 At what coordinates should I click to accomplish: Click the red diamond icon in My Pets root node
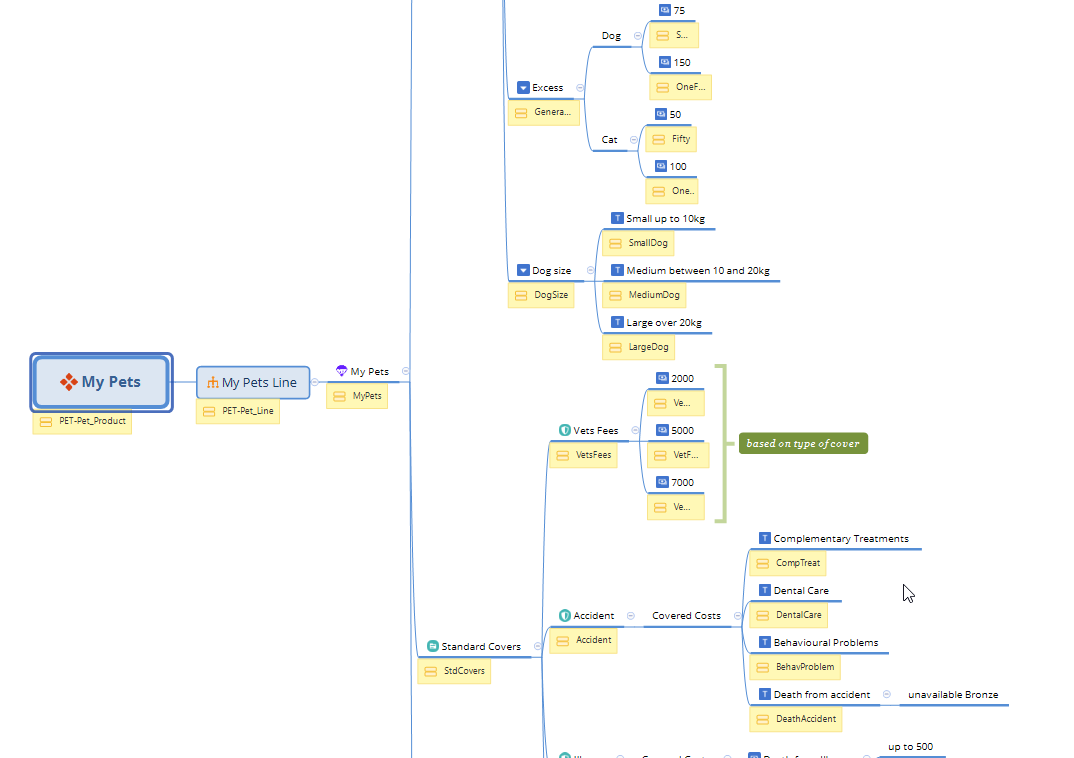coord(69,382)
